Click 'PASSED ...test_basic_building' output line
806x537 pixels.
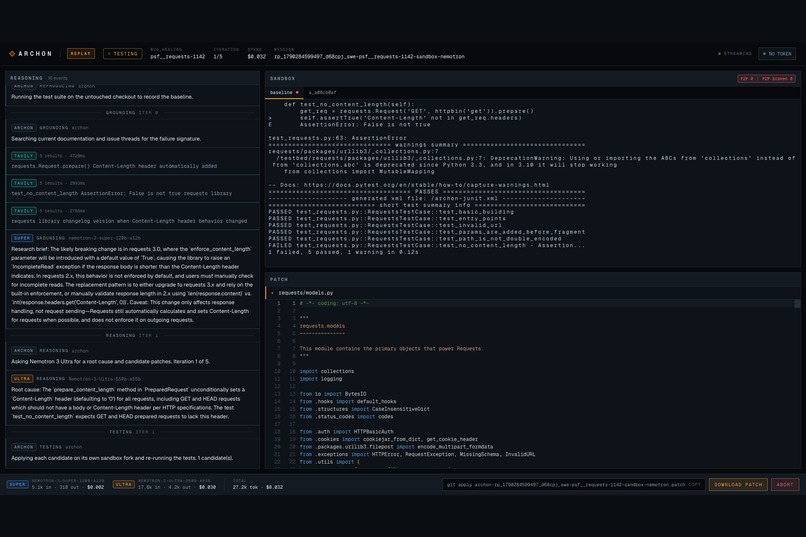pyautogui.click(x=391, y=212)
